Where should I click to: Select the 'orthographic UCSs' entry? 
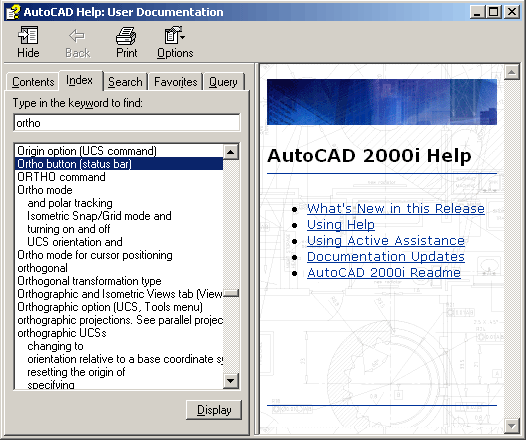coord(119,333)
